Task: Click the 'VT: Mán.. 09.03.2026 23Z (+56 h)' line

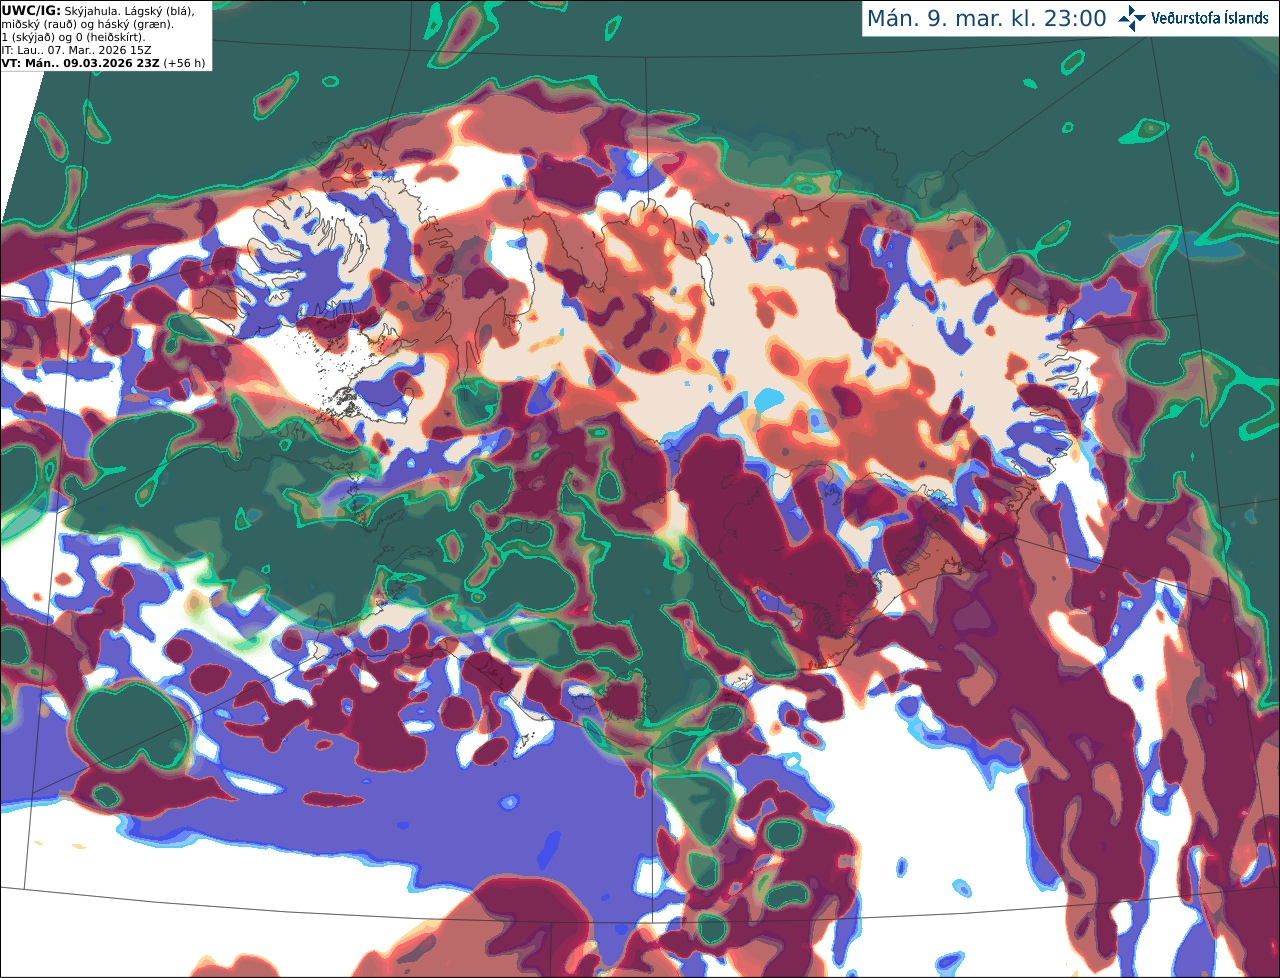Action: coord(104,63)
